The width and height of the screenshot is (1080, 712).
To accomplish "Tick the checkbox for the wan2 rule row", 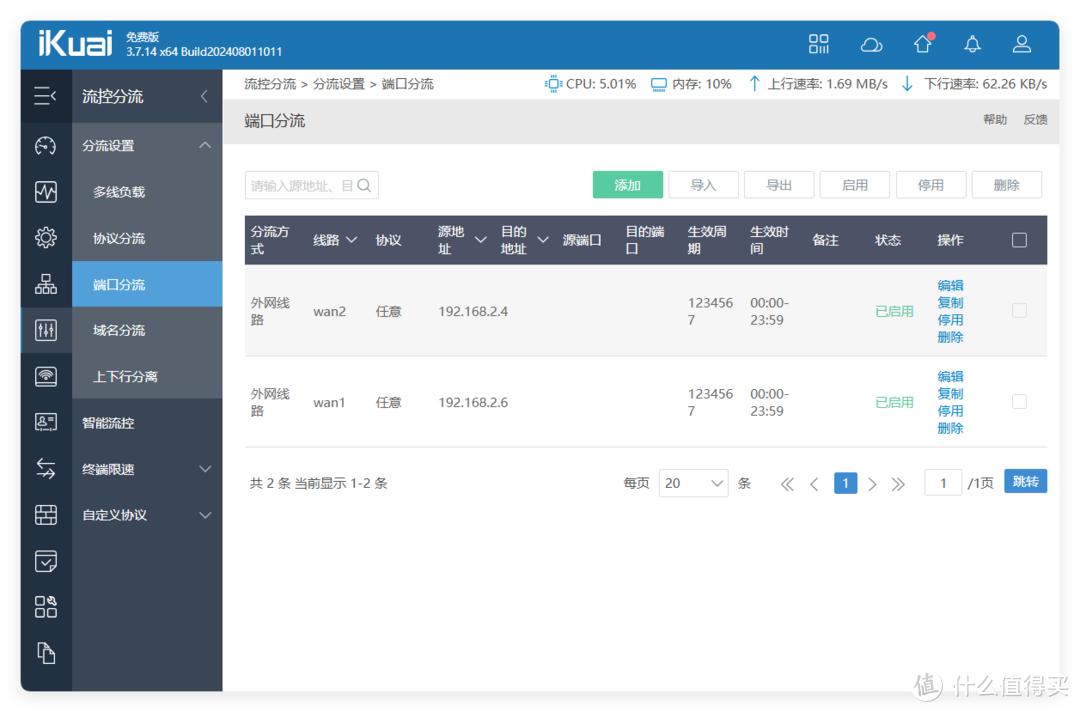I will point(1019,310).
